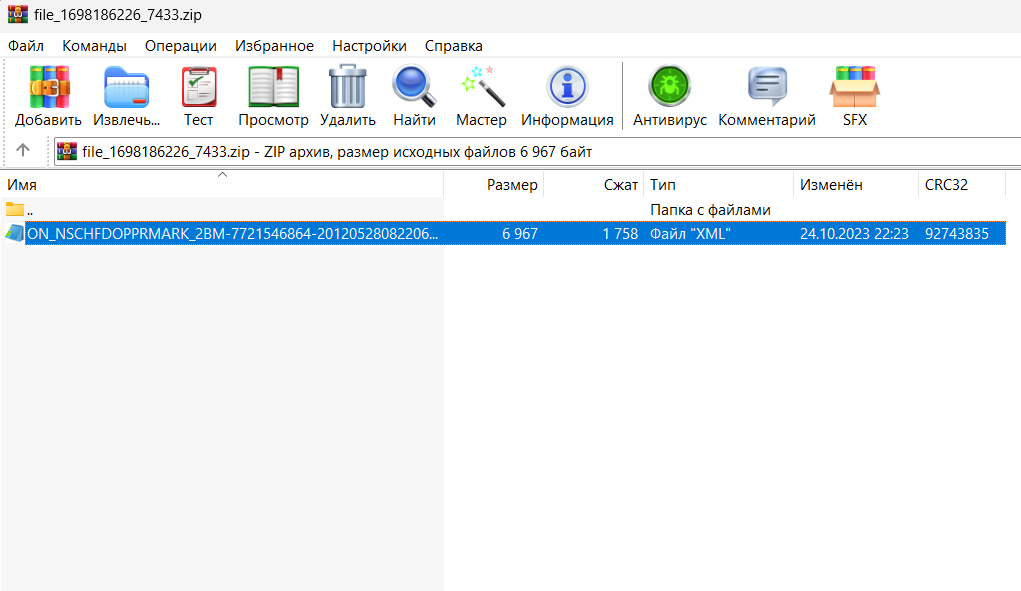Image resolution: width=1021 pixels, height=591 pixels.
Task: Click the archive icon in address bar
Action: (x=67, y=152)
